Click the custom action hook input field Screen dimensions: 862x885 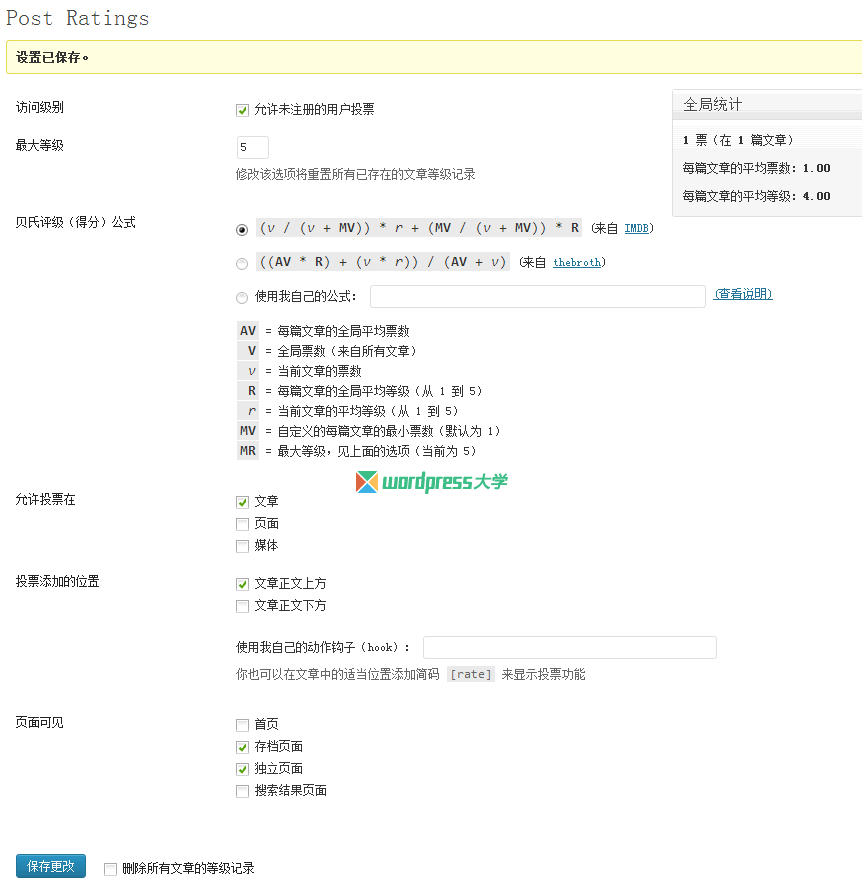coord(569,647)
